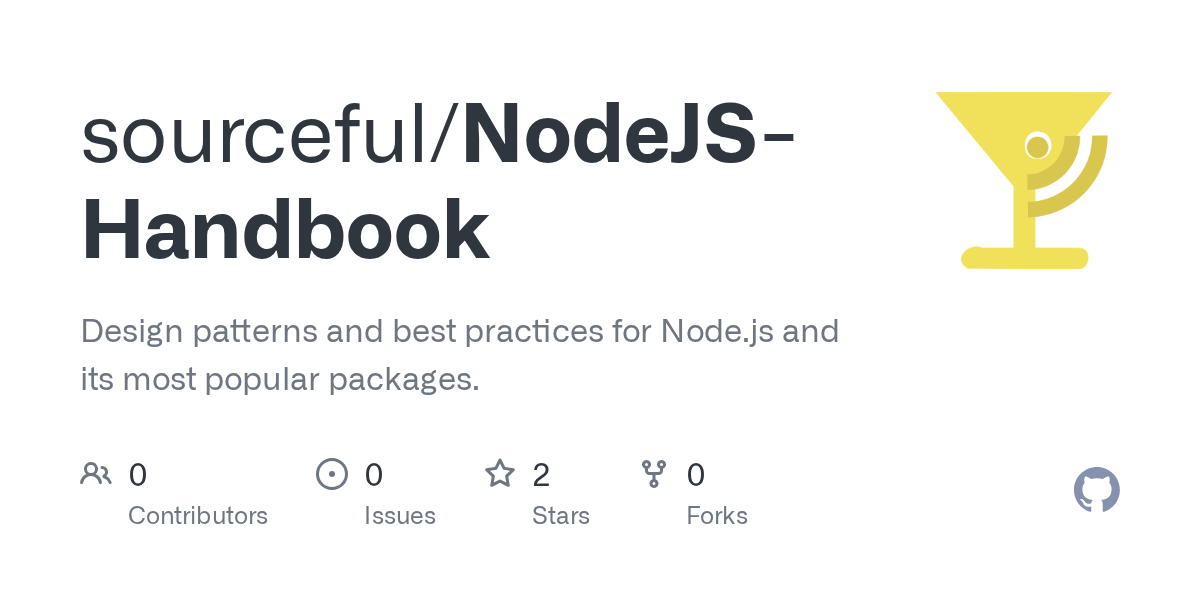
Task: Open the Contributors label link
Action: point(198,516)
